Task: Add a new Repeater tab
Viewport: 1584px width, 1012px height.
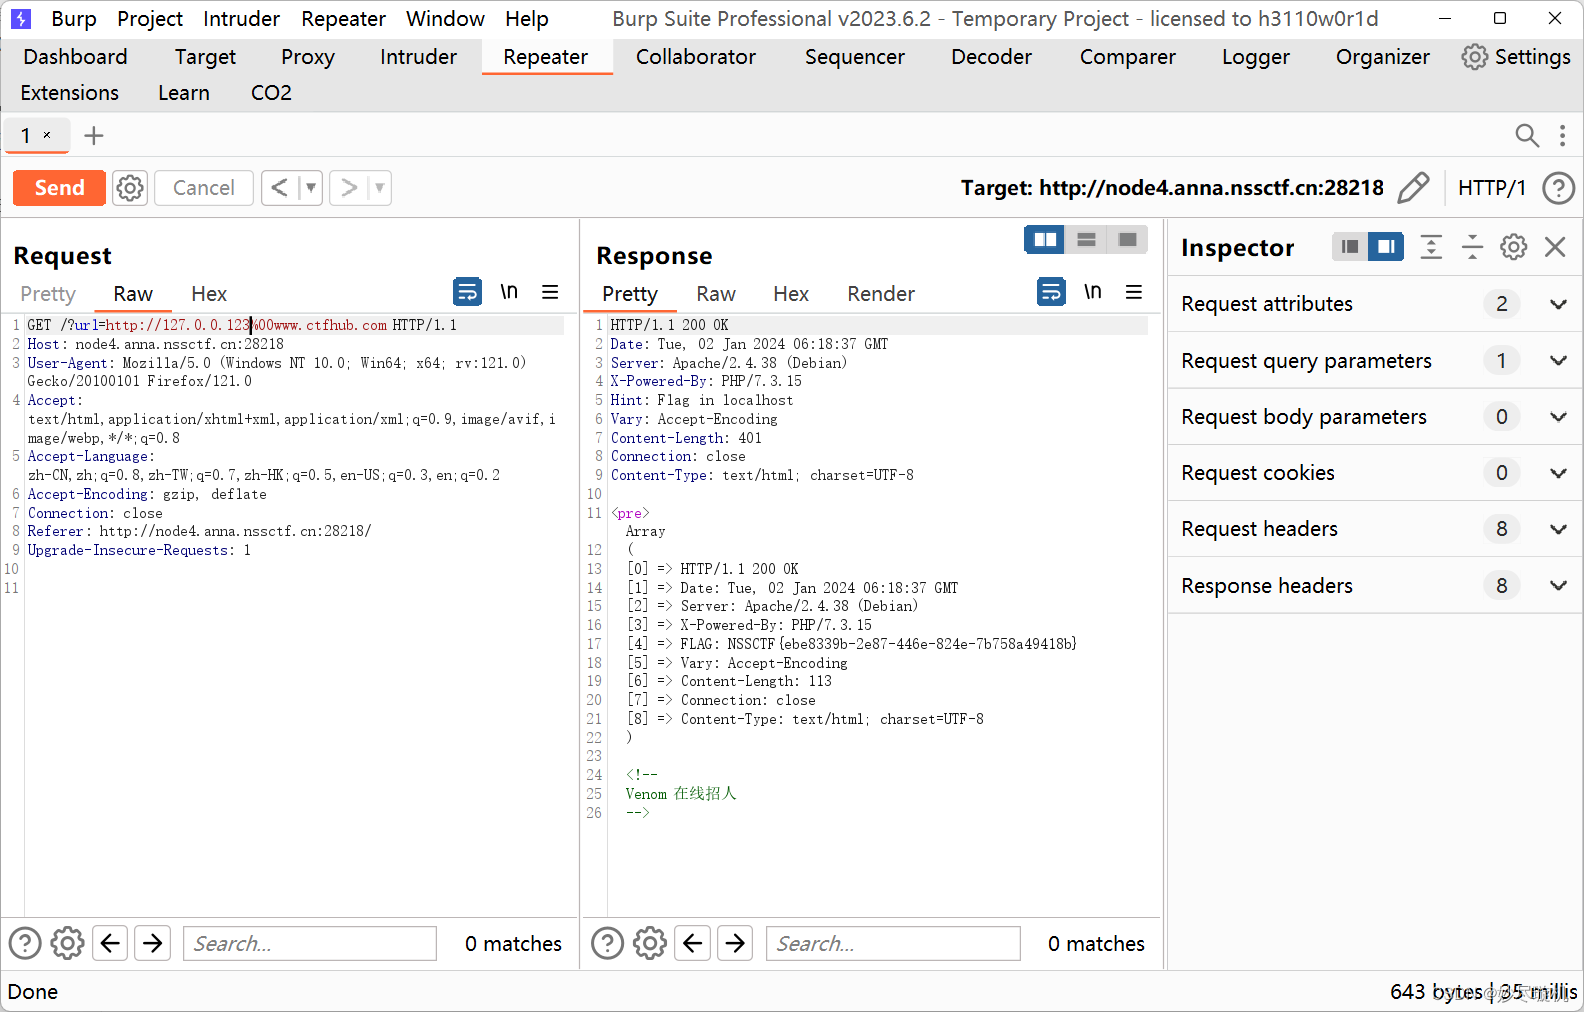Action: [x=93, y=135]
